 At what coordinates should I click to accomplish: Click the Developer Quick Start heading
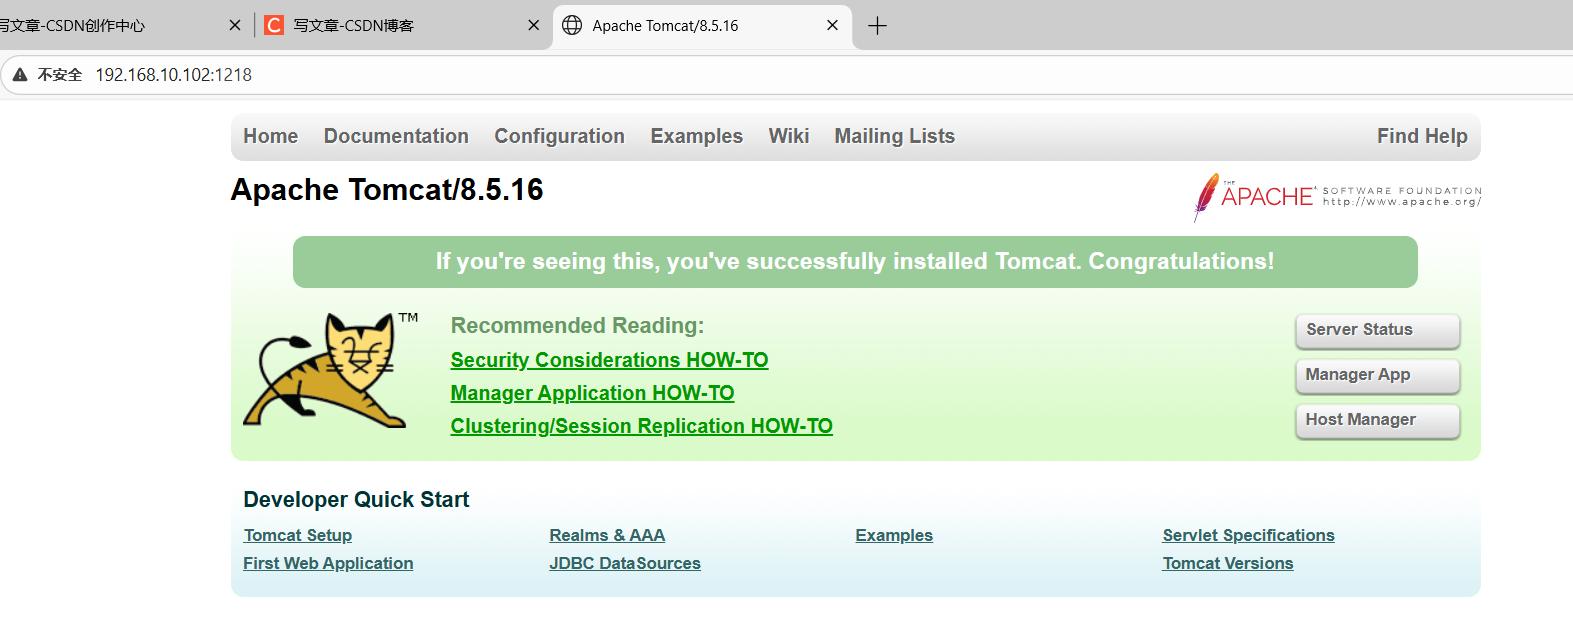(x=356, y=500)
